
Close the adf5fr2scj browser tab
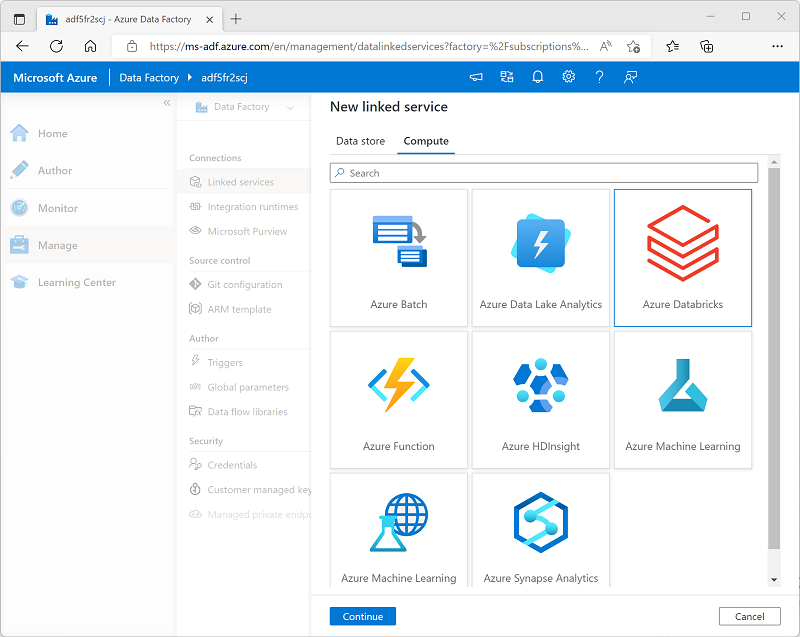click(x=209, y=19)
